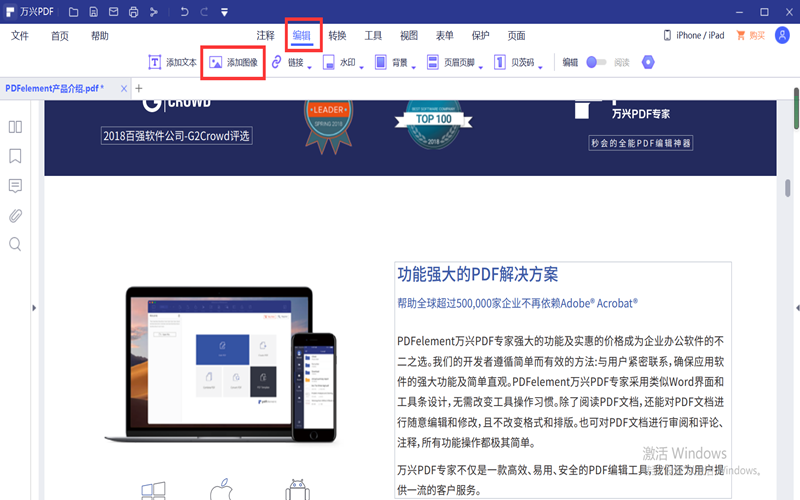Open the Convert (转换) tab

(337, 35)
